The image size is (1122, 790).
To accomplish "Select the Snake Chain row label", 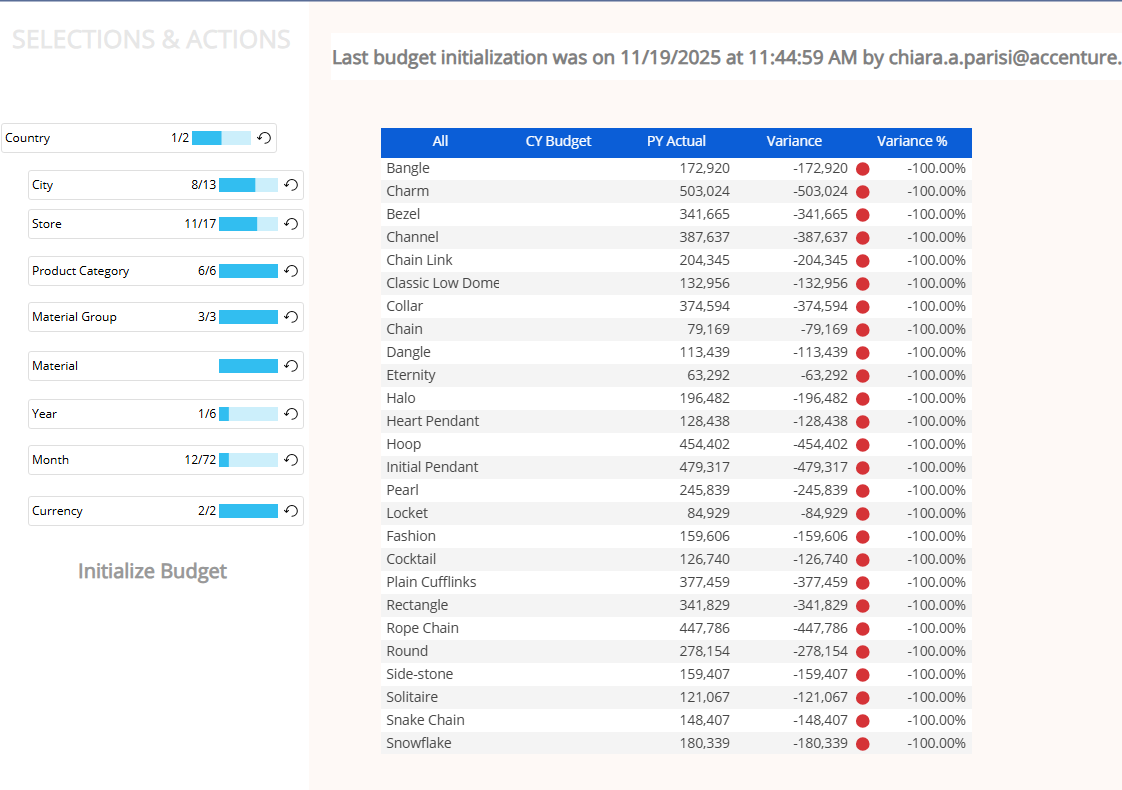I will [x=425, y=720].
